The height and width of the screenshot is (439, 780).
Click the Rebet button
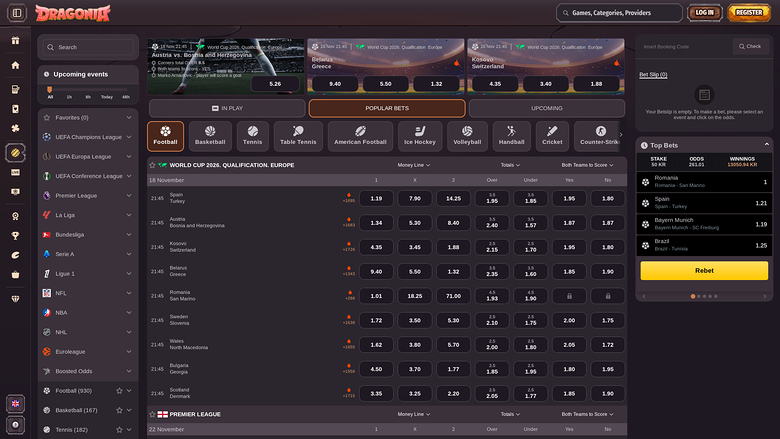coord(703,270)
